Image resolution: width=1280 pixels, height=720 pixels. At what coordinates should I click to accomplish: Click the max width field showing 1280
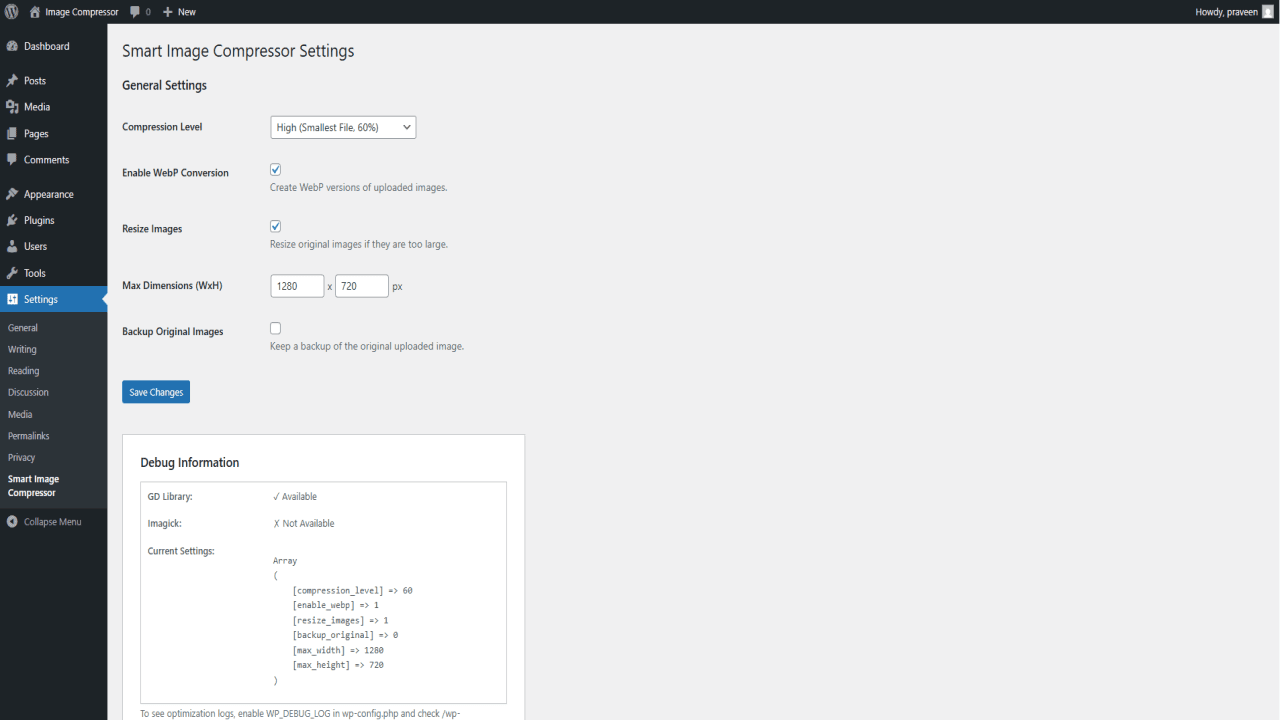pos(297,286)
